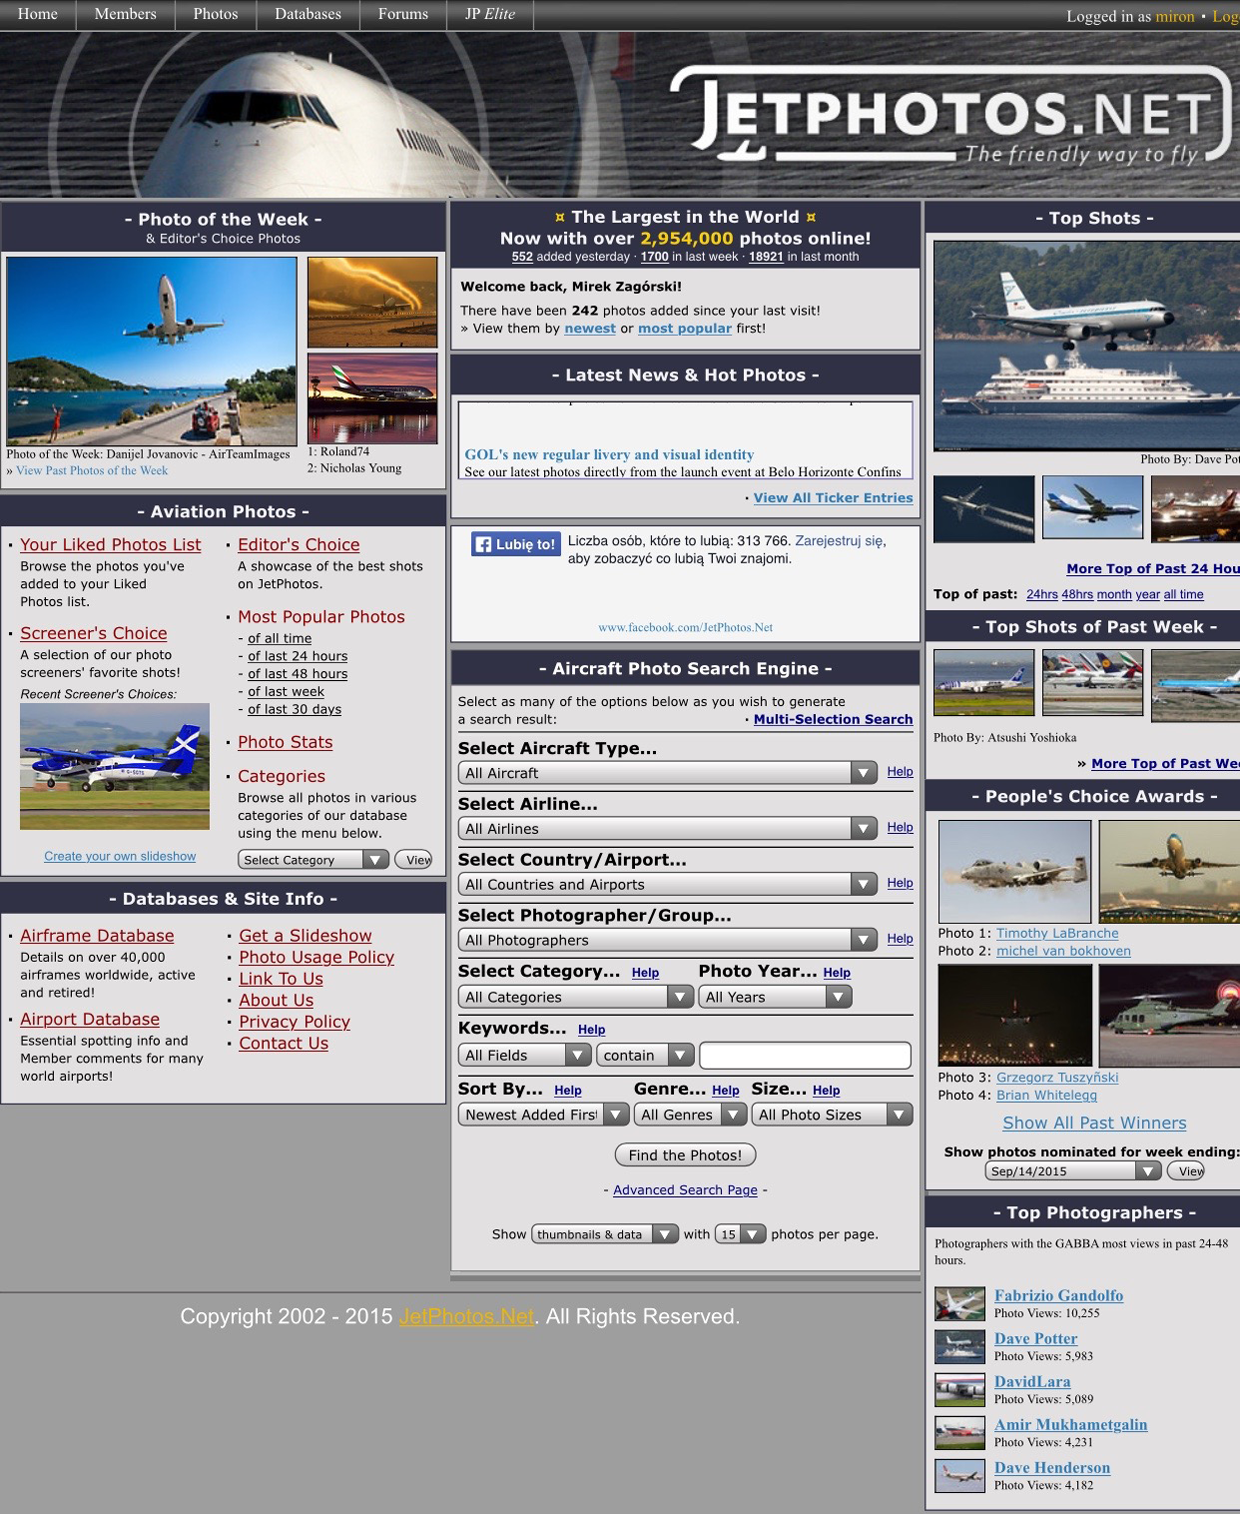This screenshot has height=1514, width=1240.
Task: Open People's Choice Photo 1 by Timothy LaBranche
Action: coord(1015,871)
